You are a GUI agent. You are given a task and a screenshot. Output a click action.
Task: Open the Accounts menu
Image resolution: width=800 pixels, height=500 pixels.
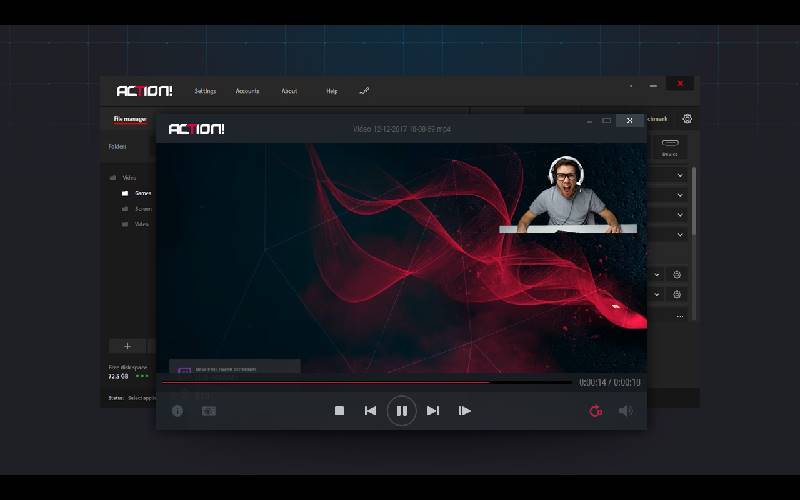coord(247,91)
